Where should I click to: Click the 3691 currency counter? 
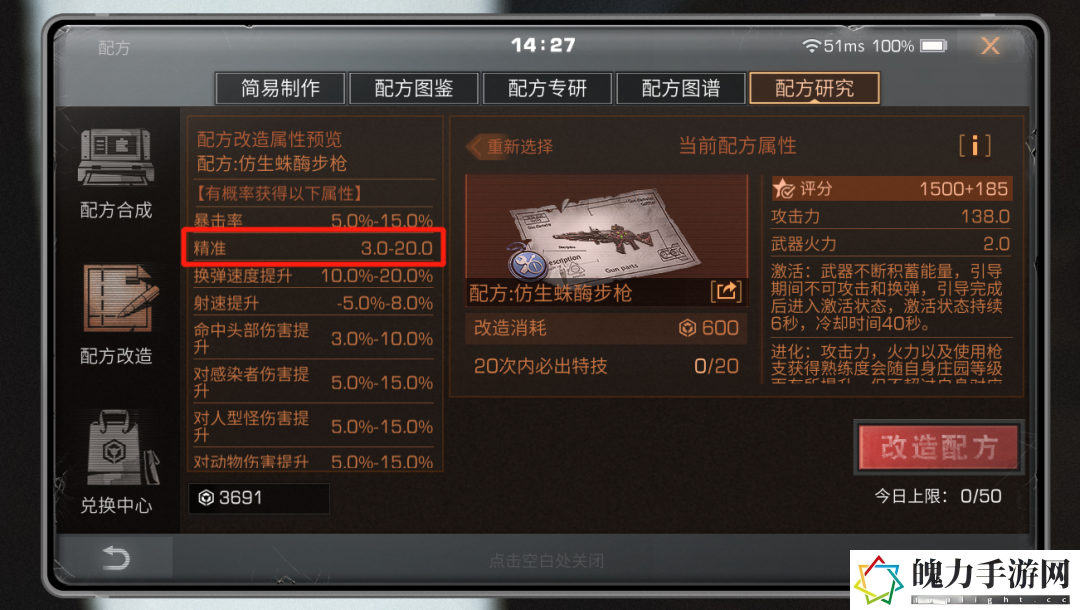point(259,498)
